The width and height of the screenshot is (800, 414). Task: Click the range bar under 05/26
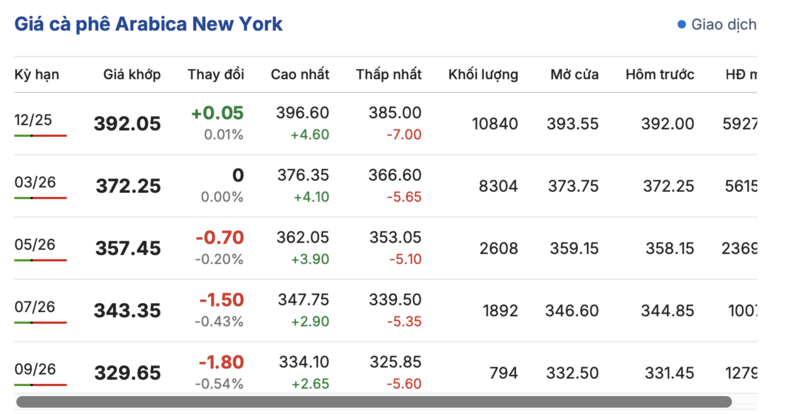(x=40, y=260)
